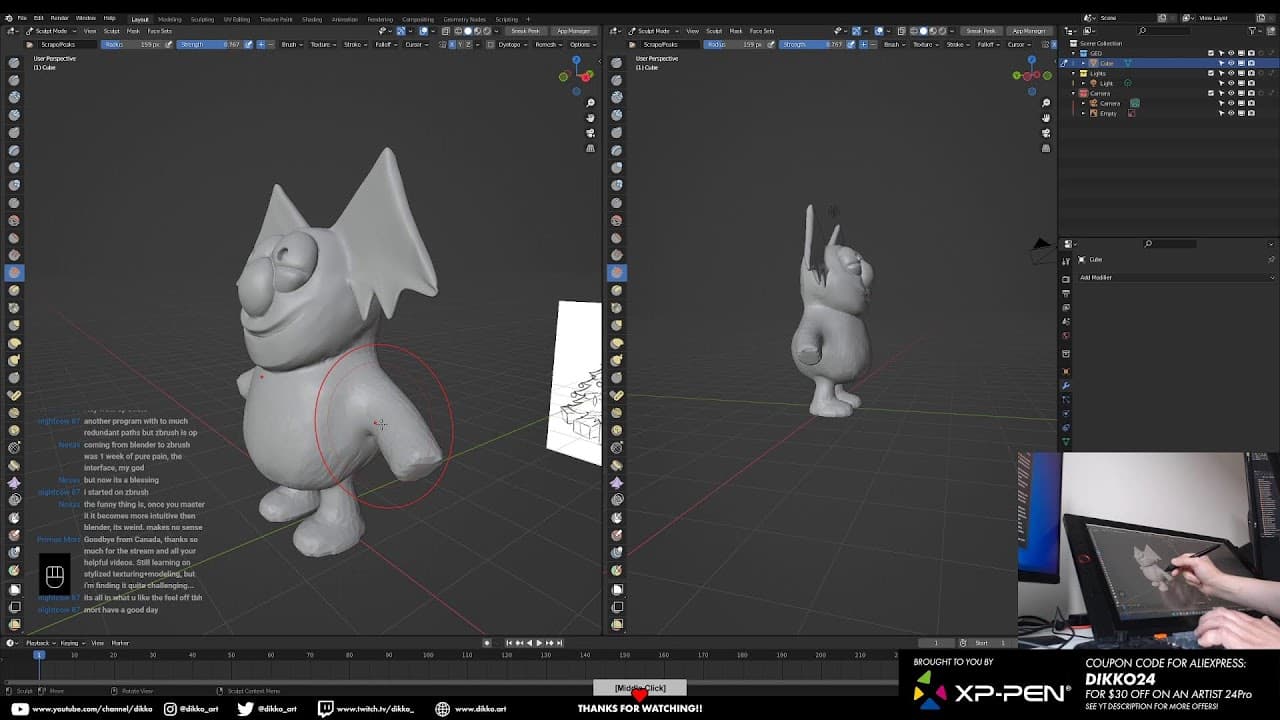Screen dimensions: 1280x720
Task: Select the Draw brush in right viewport toolbar
Action: click(617, 62)
